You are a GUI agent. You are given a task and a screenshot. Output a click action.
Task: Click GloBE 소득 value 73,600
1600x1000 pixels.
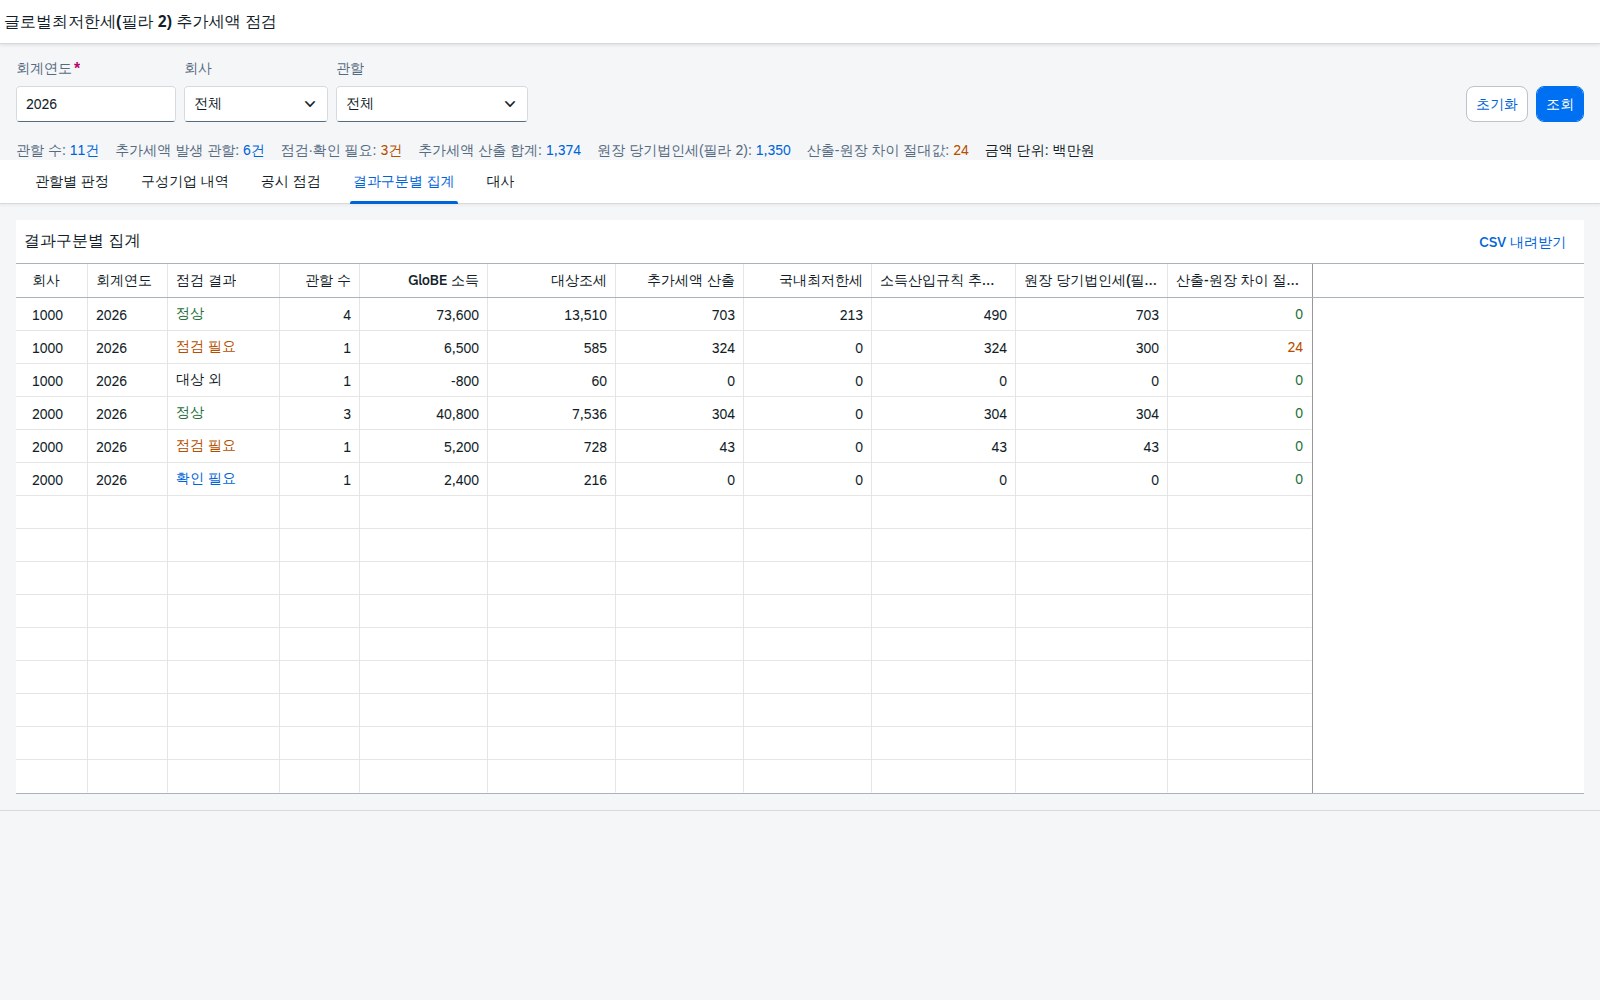457,315
